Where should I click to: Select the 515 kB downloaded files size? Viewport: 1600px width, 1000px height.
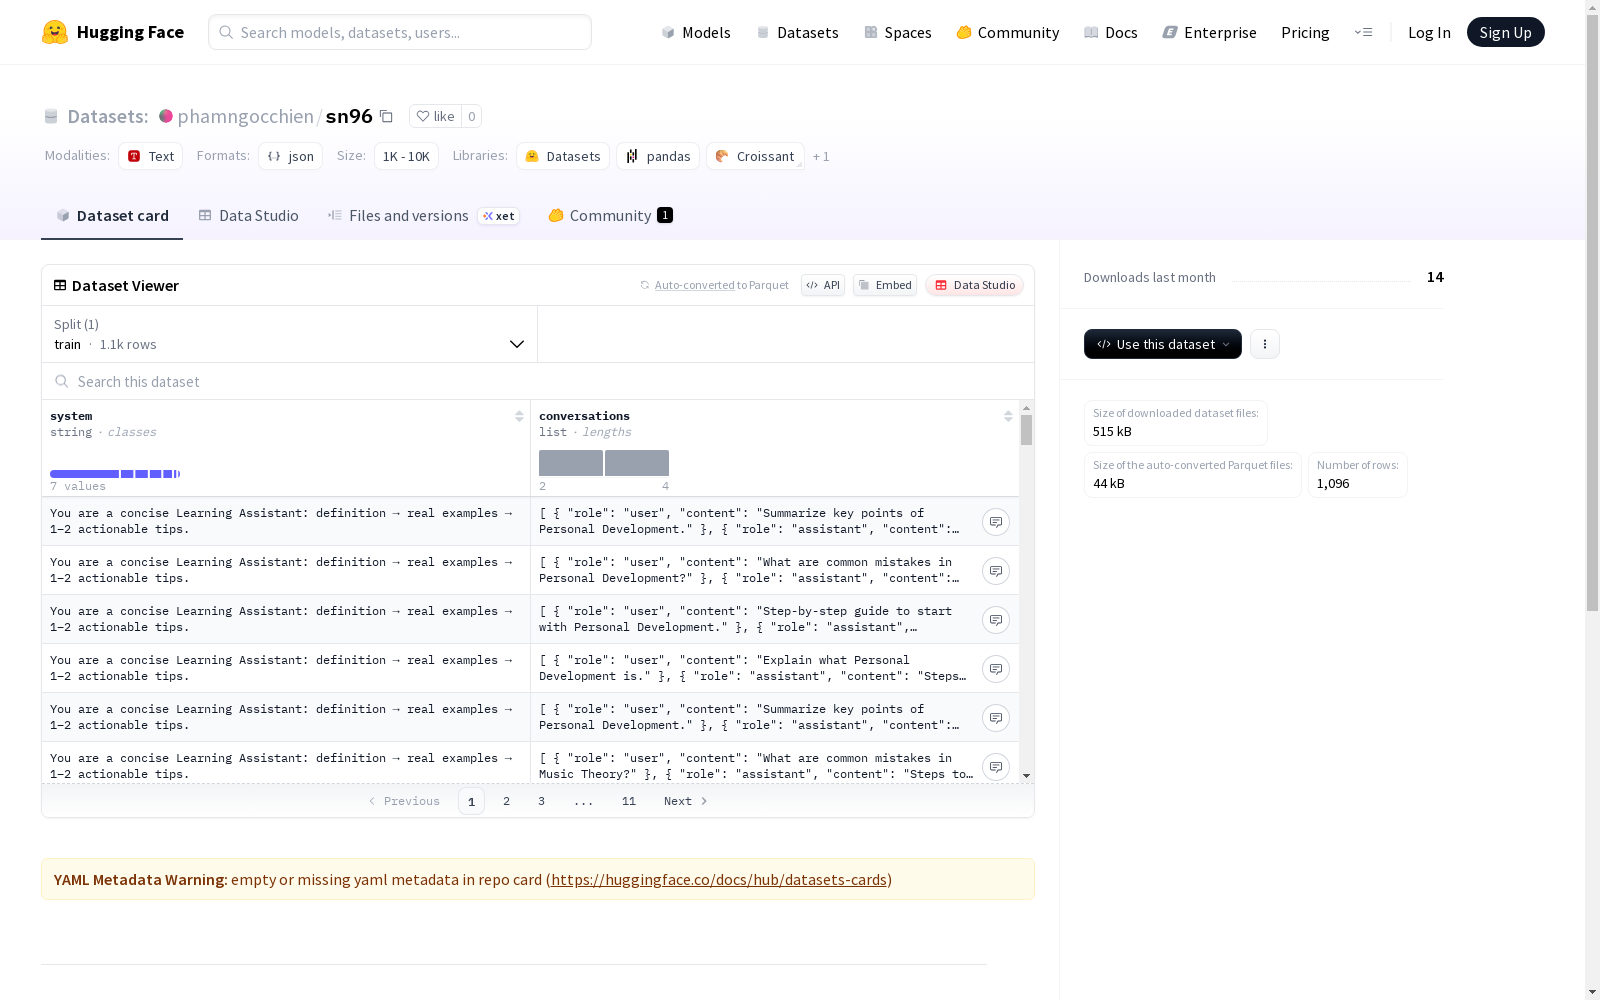coord(1112,431)
